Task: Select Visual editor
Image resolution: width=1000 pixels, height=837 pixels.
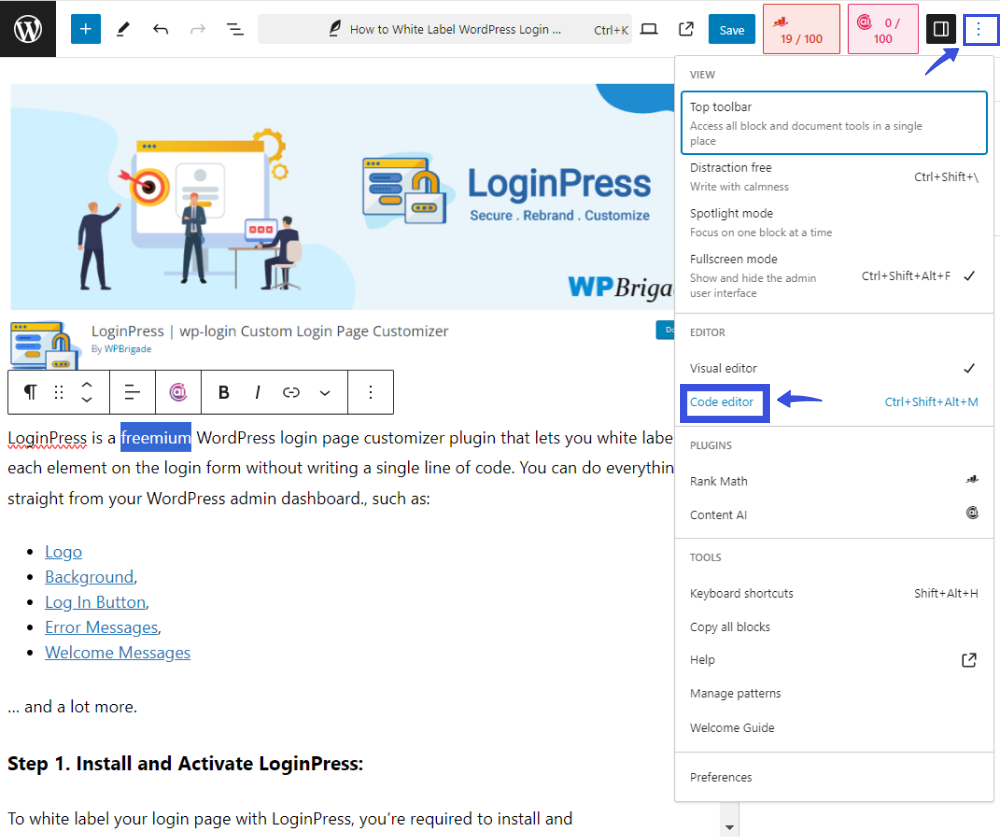Action: pos(834,368)
